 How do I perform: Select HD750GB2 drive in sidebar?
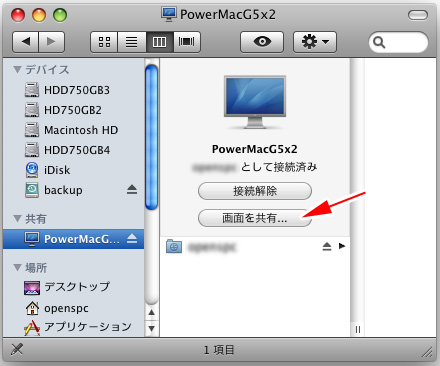coord(74,110)
